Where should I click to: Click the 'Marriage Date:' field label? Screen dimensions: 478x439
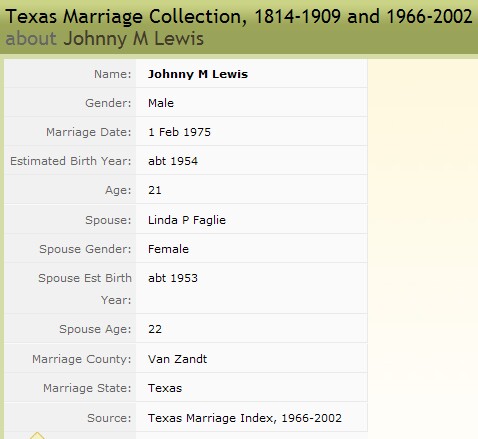tap(89, 132)
